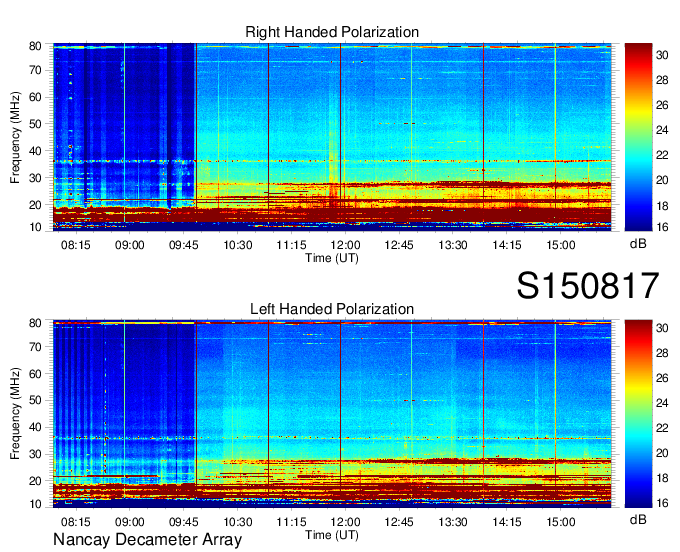Click the 16 dB value on upper color bar
The width and height of the screenshot is (680, 552).
click(x=662, y=226)
